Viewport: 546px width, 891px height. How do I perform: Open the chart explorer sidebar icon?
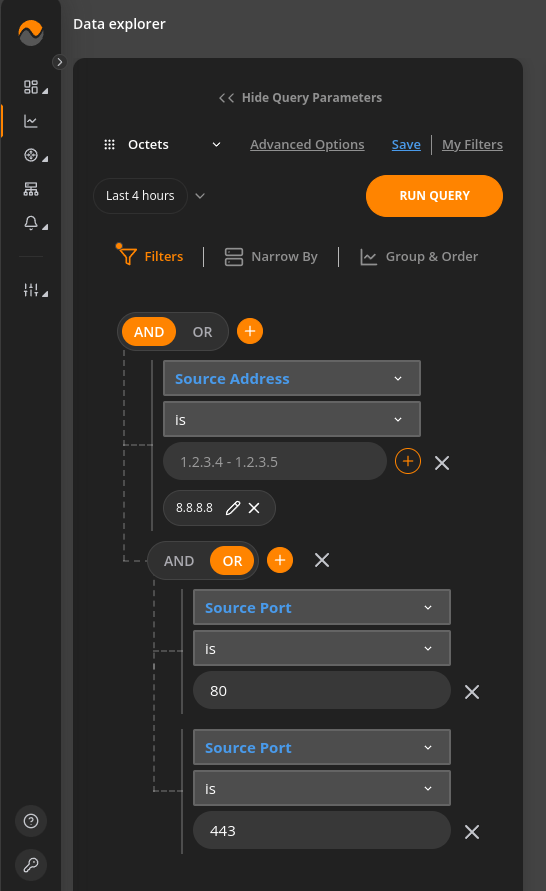pos(31,121)
